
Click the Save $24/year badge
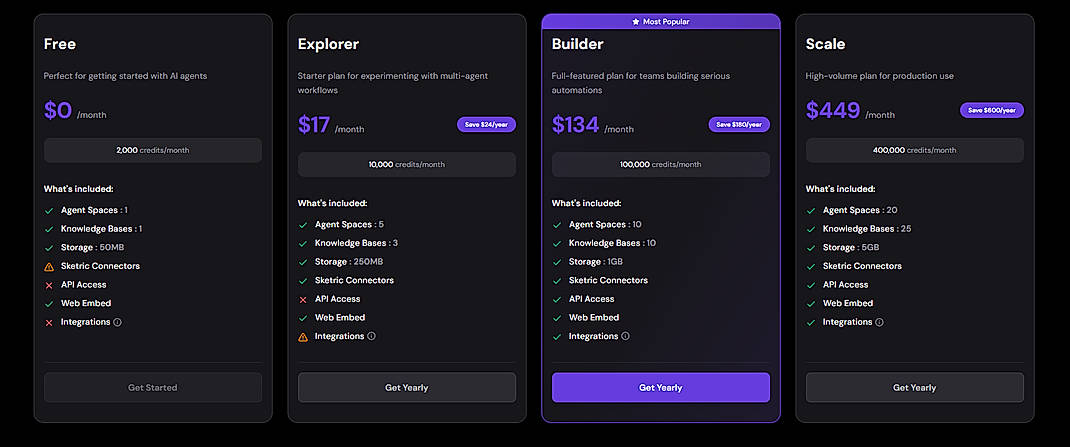coord(487,124)
